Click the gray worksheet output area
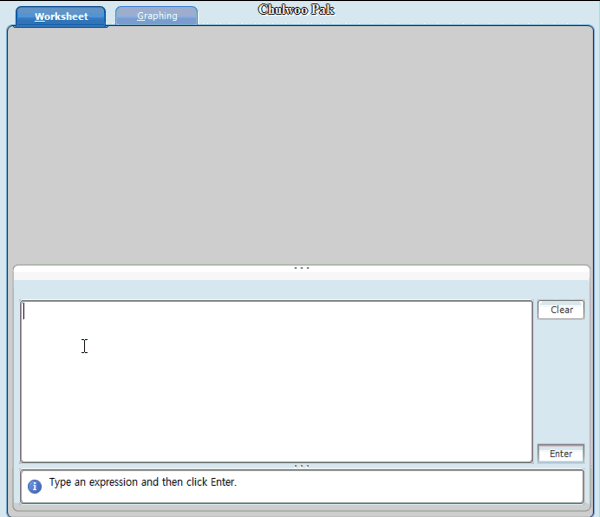 click(301, 145)
